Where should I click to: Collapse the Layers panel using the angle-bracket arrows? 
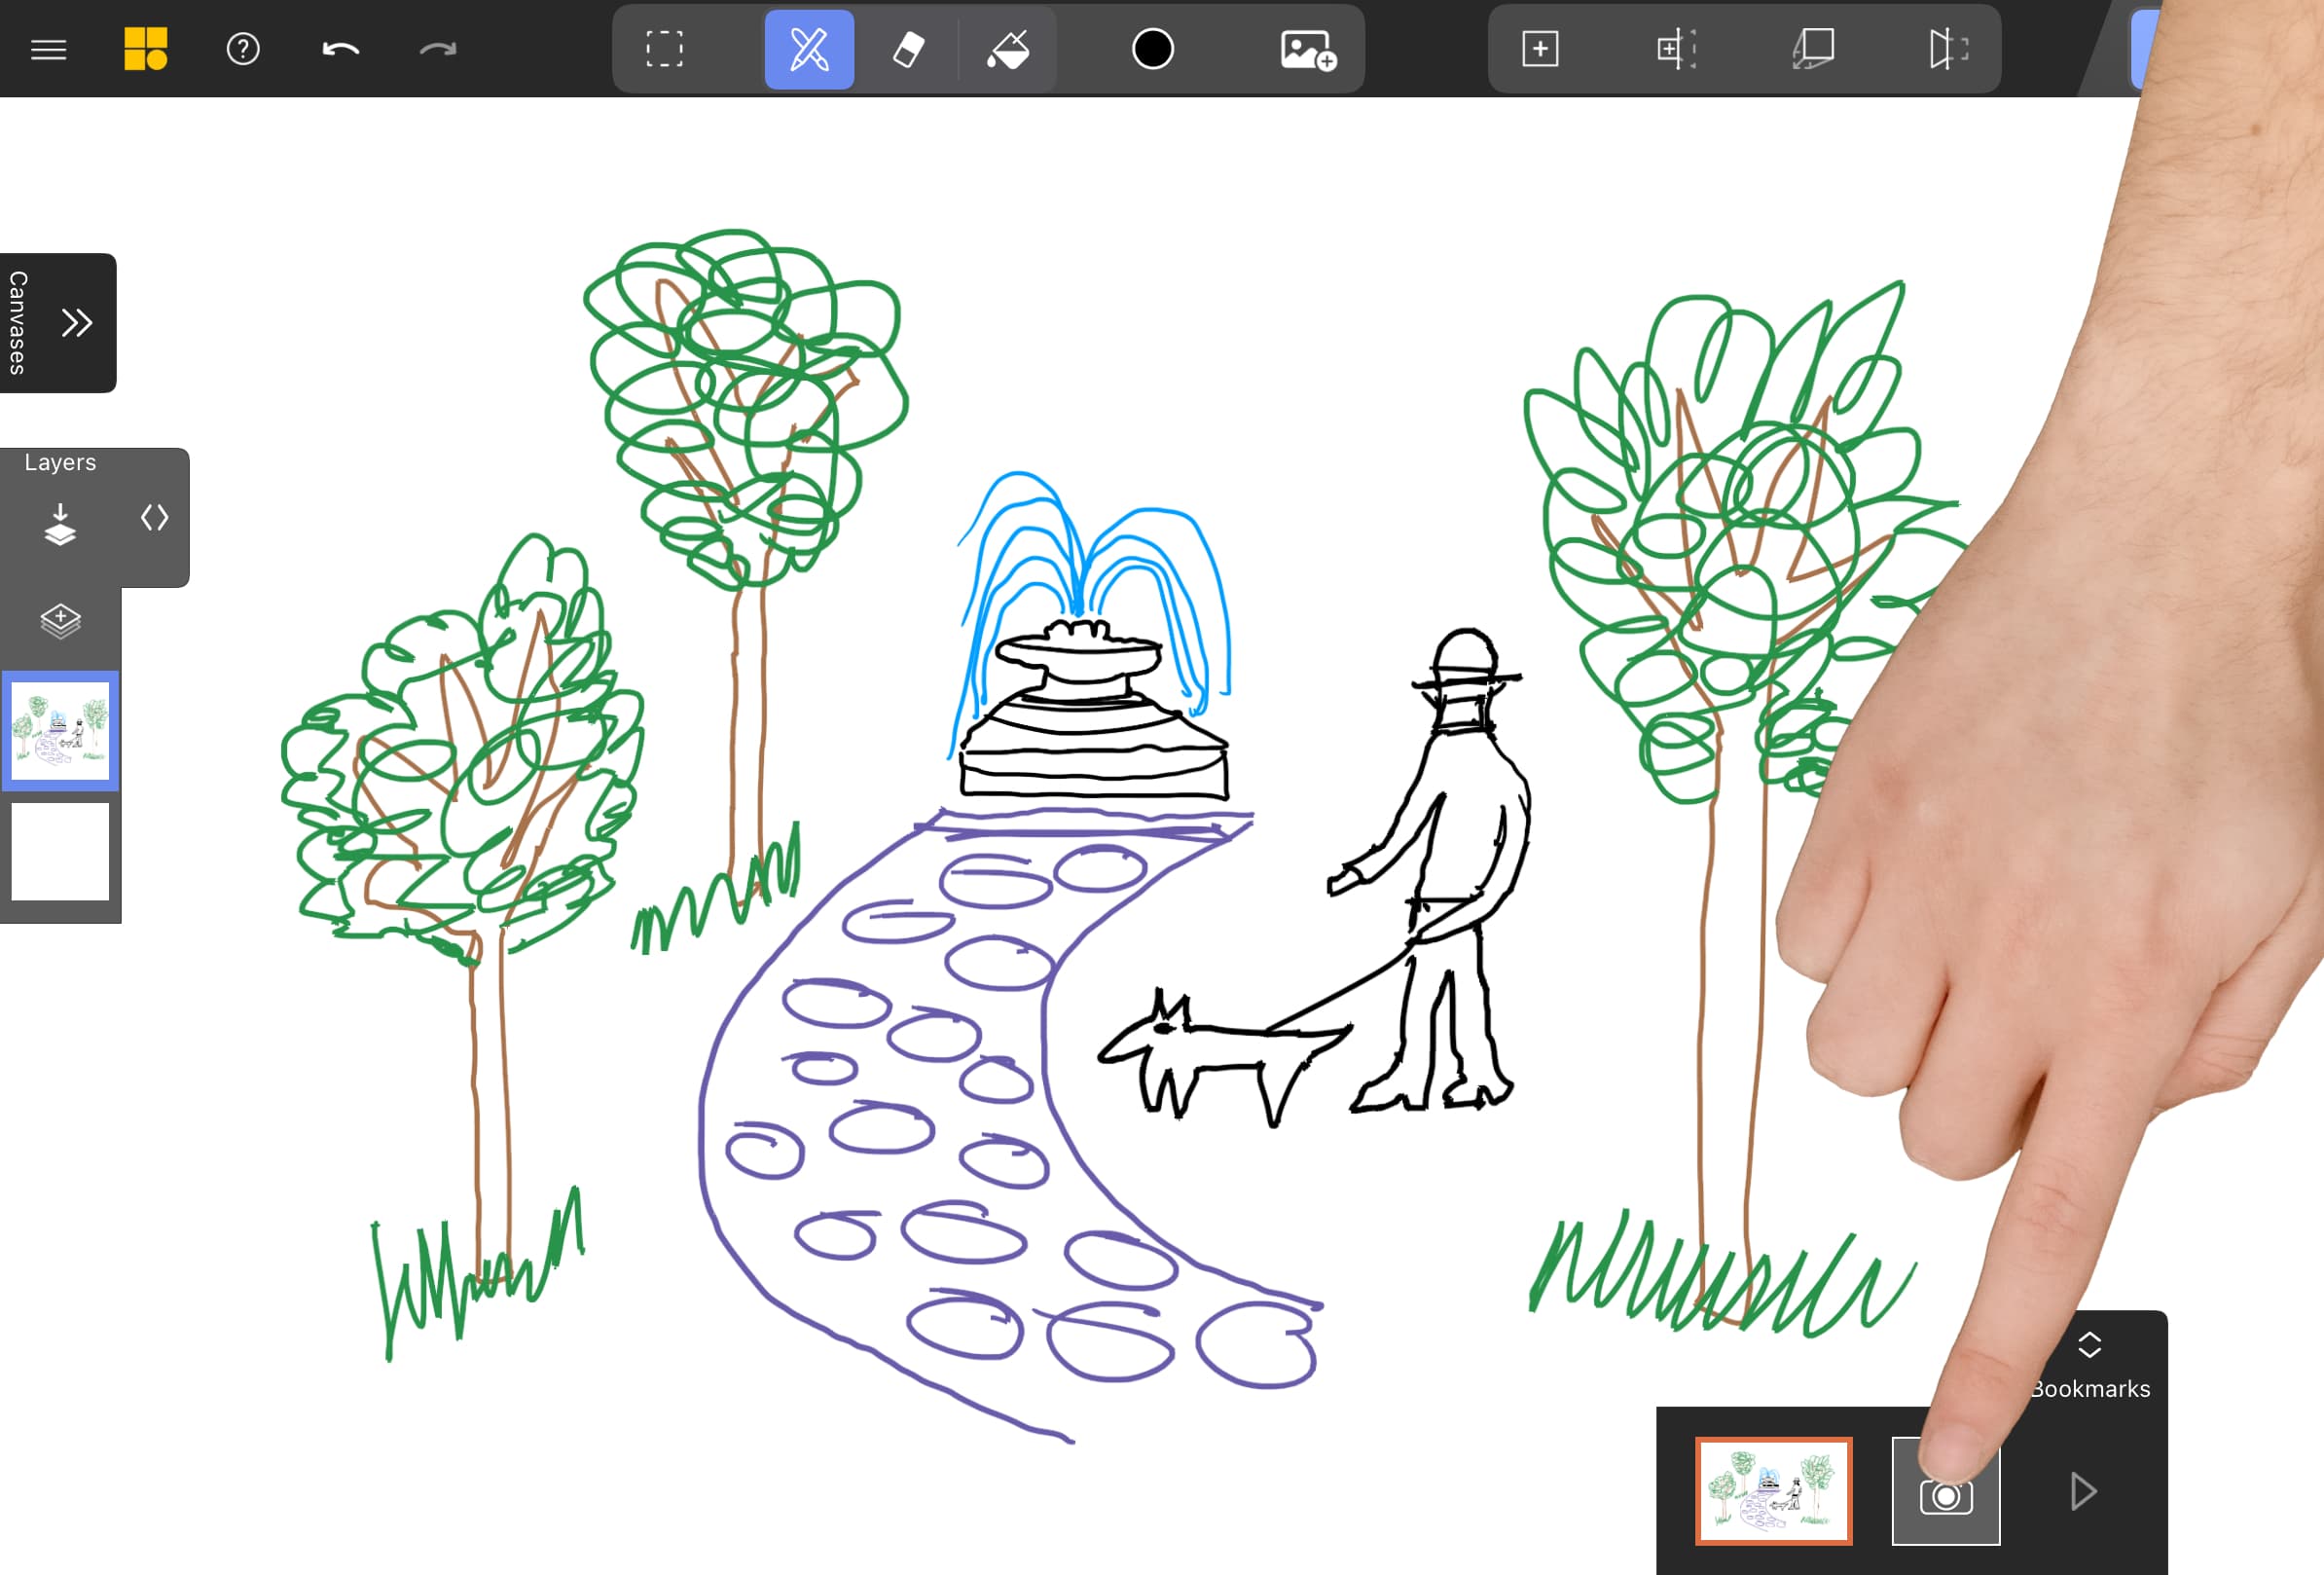click(x=154, y=518)
